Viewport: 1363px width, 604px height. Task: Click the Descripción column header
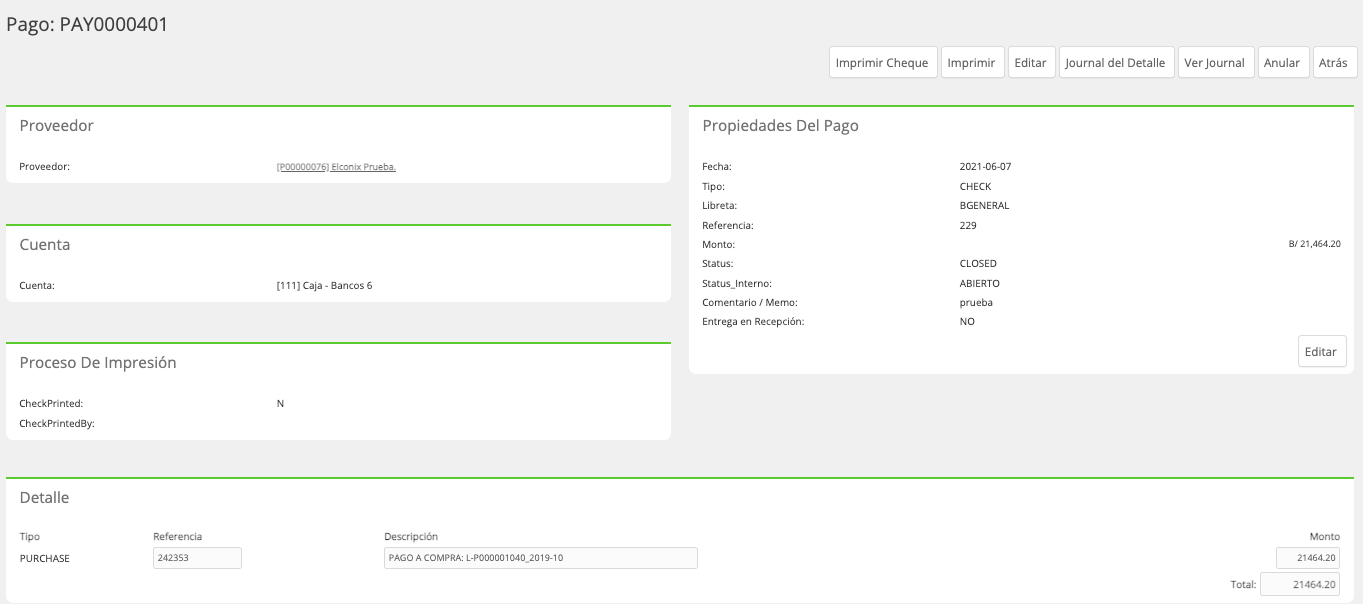411,537
